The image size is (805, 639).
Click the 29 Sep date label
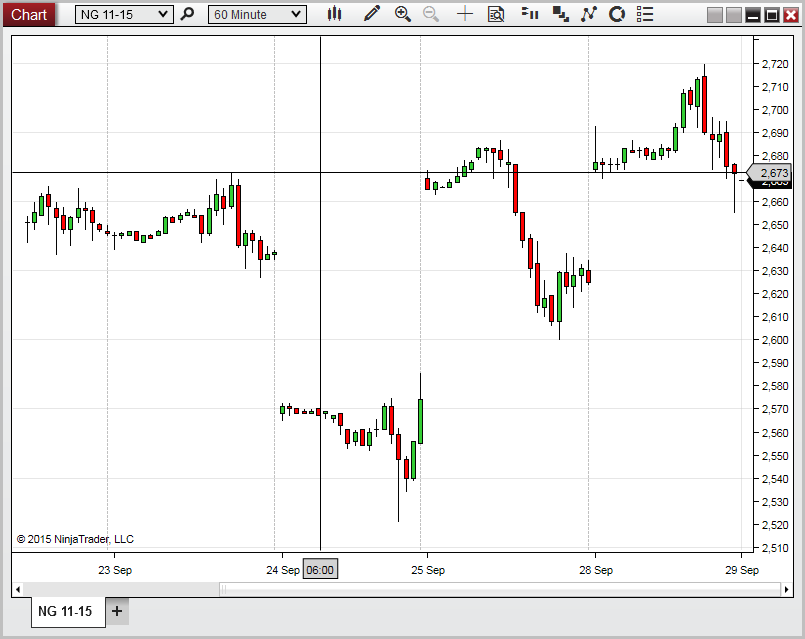[x=742, y=570]
